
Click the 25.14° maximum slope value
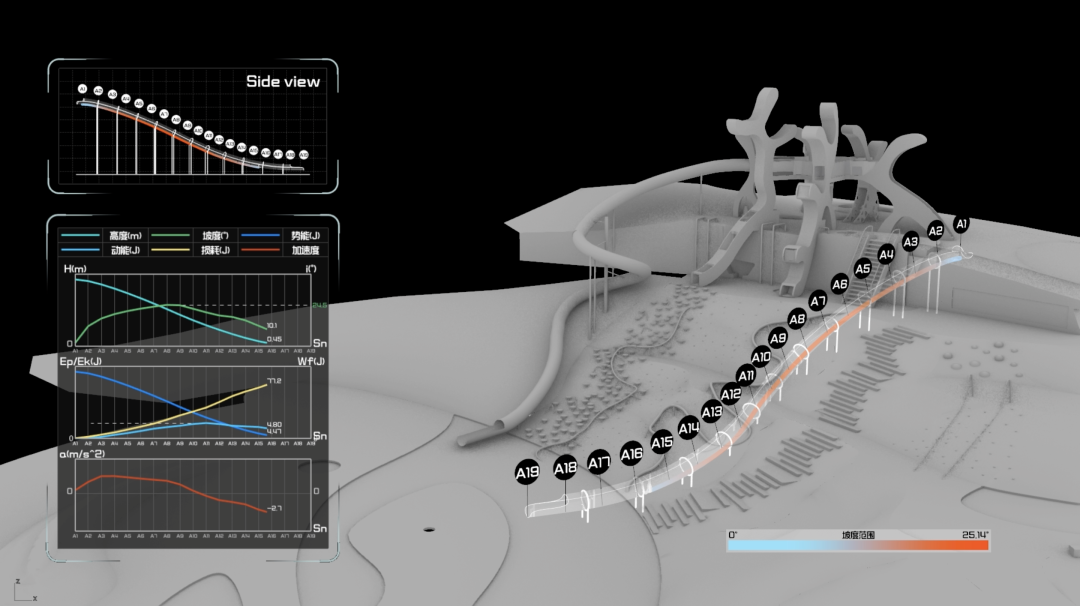click(x=975, y=535)
